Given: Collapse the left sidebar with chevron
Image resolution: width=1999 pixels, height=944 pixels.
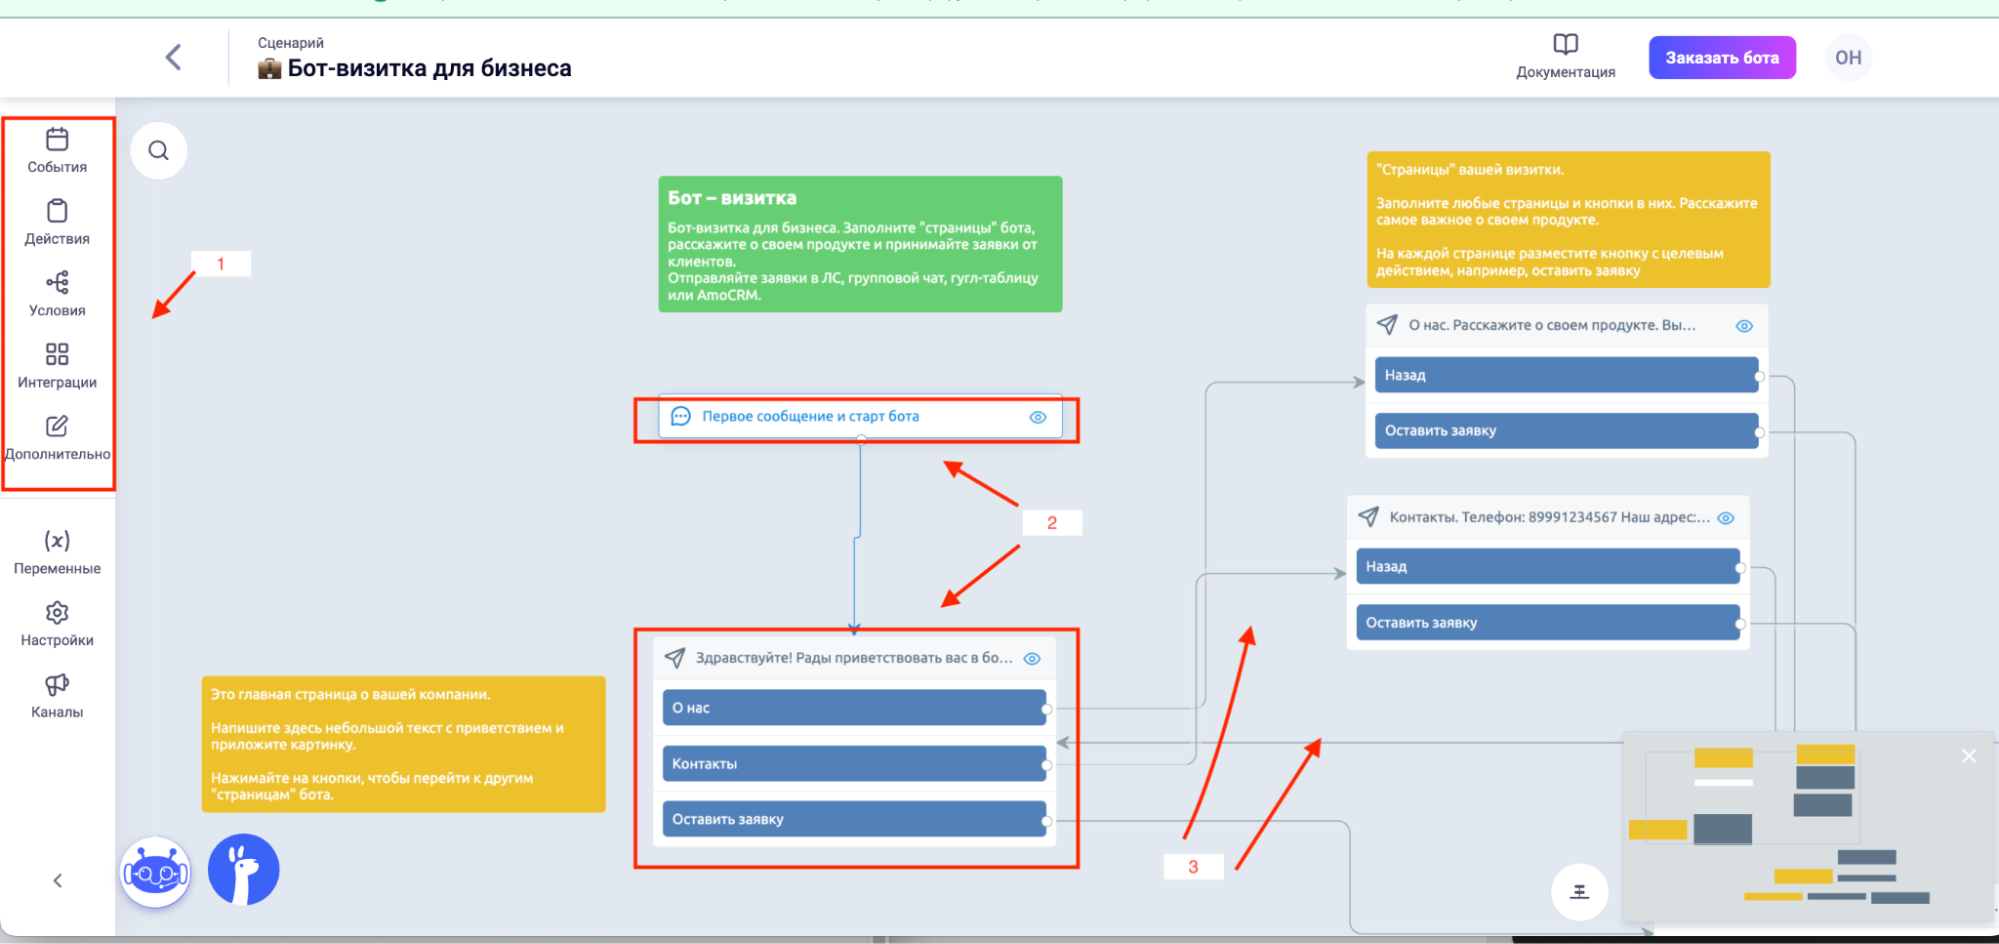Looking at the screenshot, I should [57, 880].
